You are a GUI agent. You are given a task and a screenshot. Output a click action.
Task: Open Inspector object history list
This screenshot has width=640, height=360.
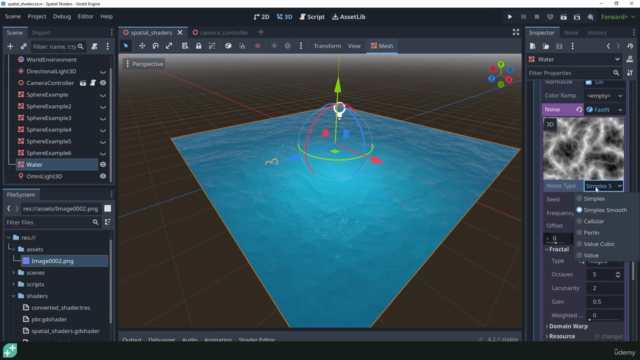tap(630, 46)
